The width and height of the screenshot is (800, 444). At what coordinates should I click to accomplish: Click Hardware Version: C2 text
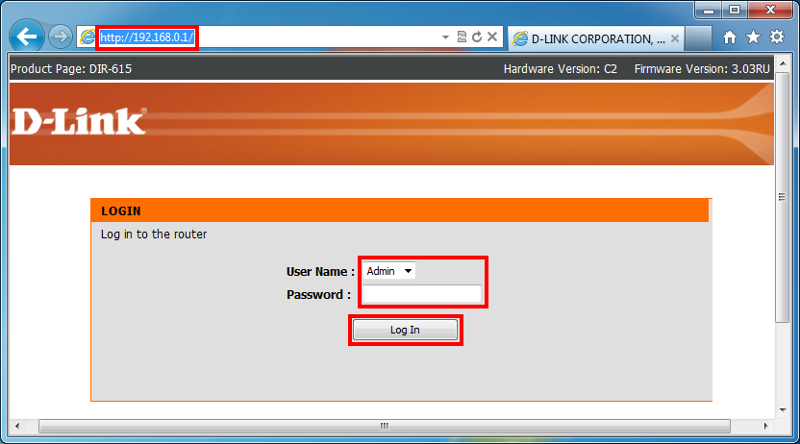point(560,69)
